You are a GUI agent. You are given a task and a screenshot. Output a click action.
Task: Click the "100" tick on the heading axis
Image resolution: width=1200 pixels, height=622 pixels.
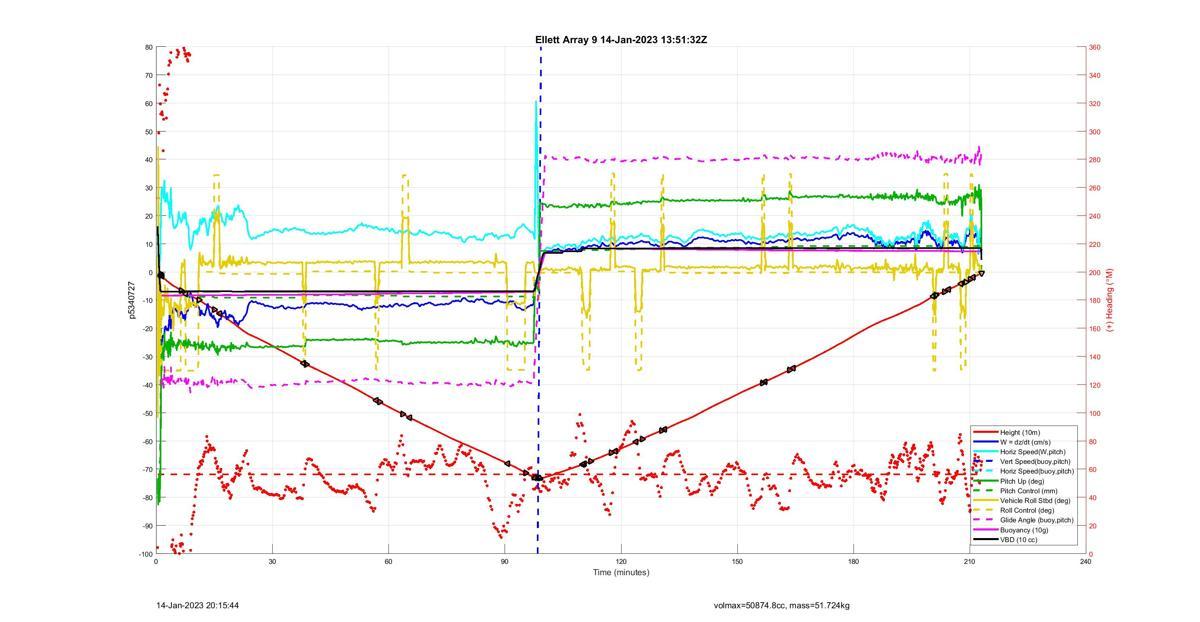(1095, 413)
